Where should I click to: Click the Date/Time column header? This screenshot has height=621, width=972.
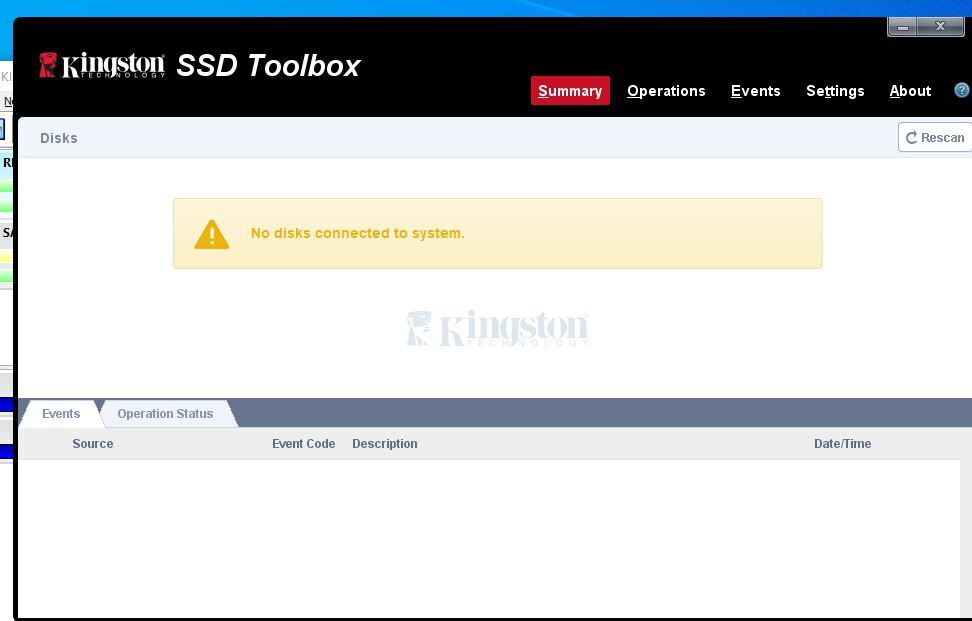tap(842, 444)
